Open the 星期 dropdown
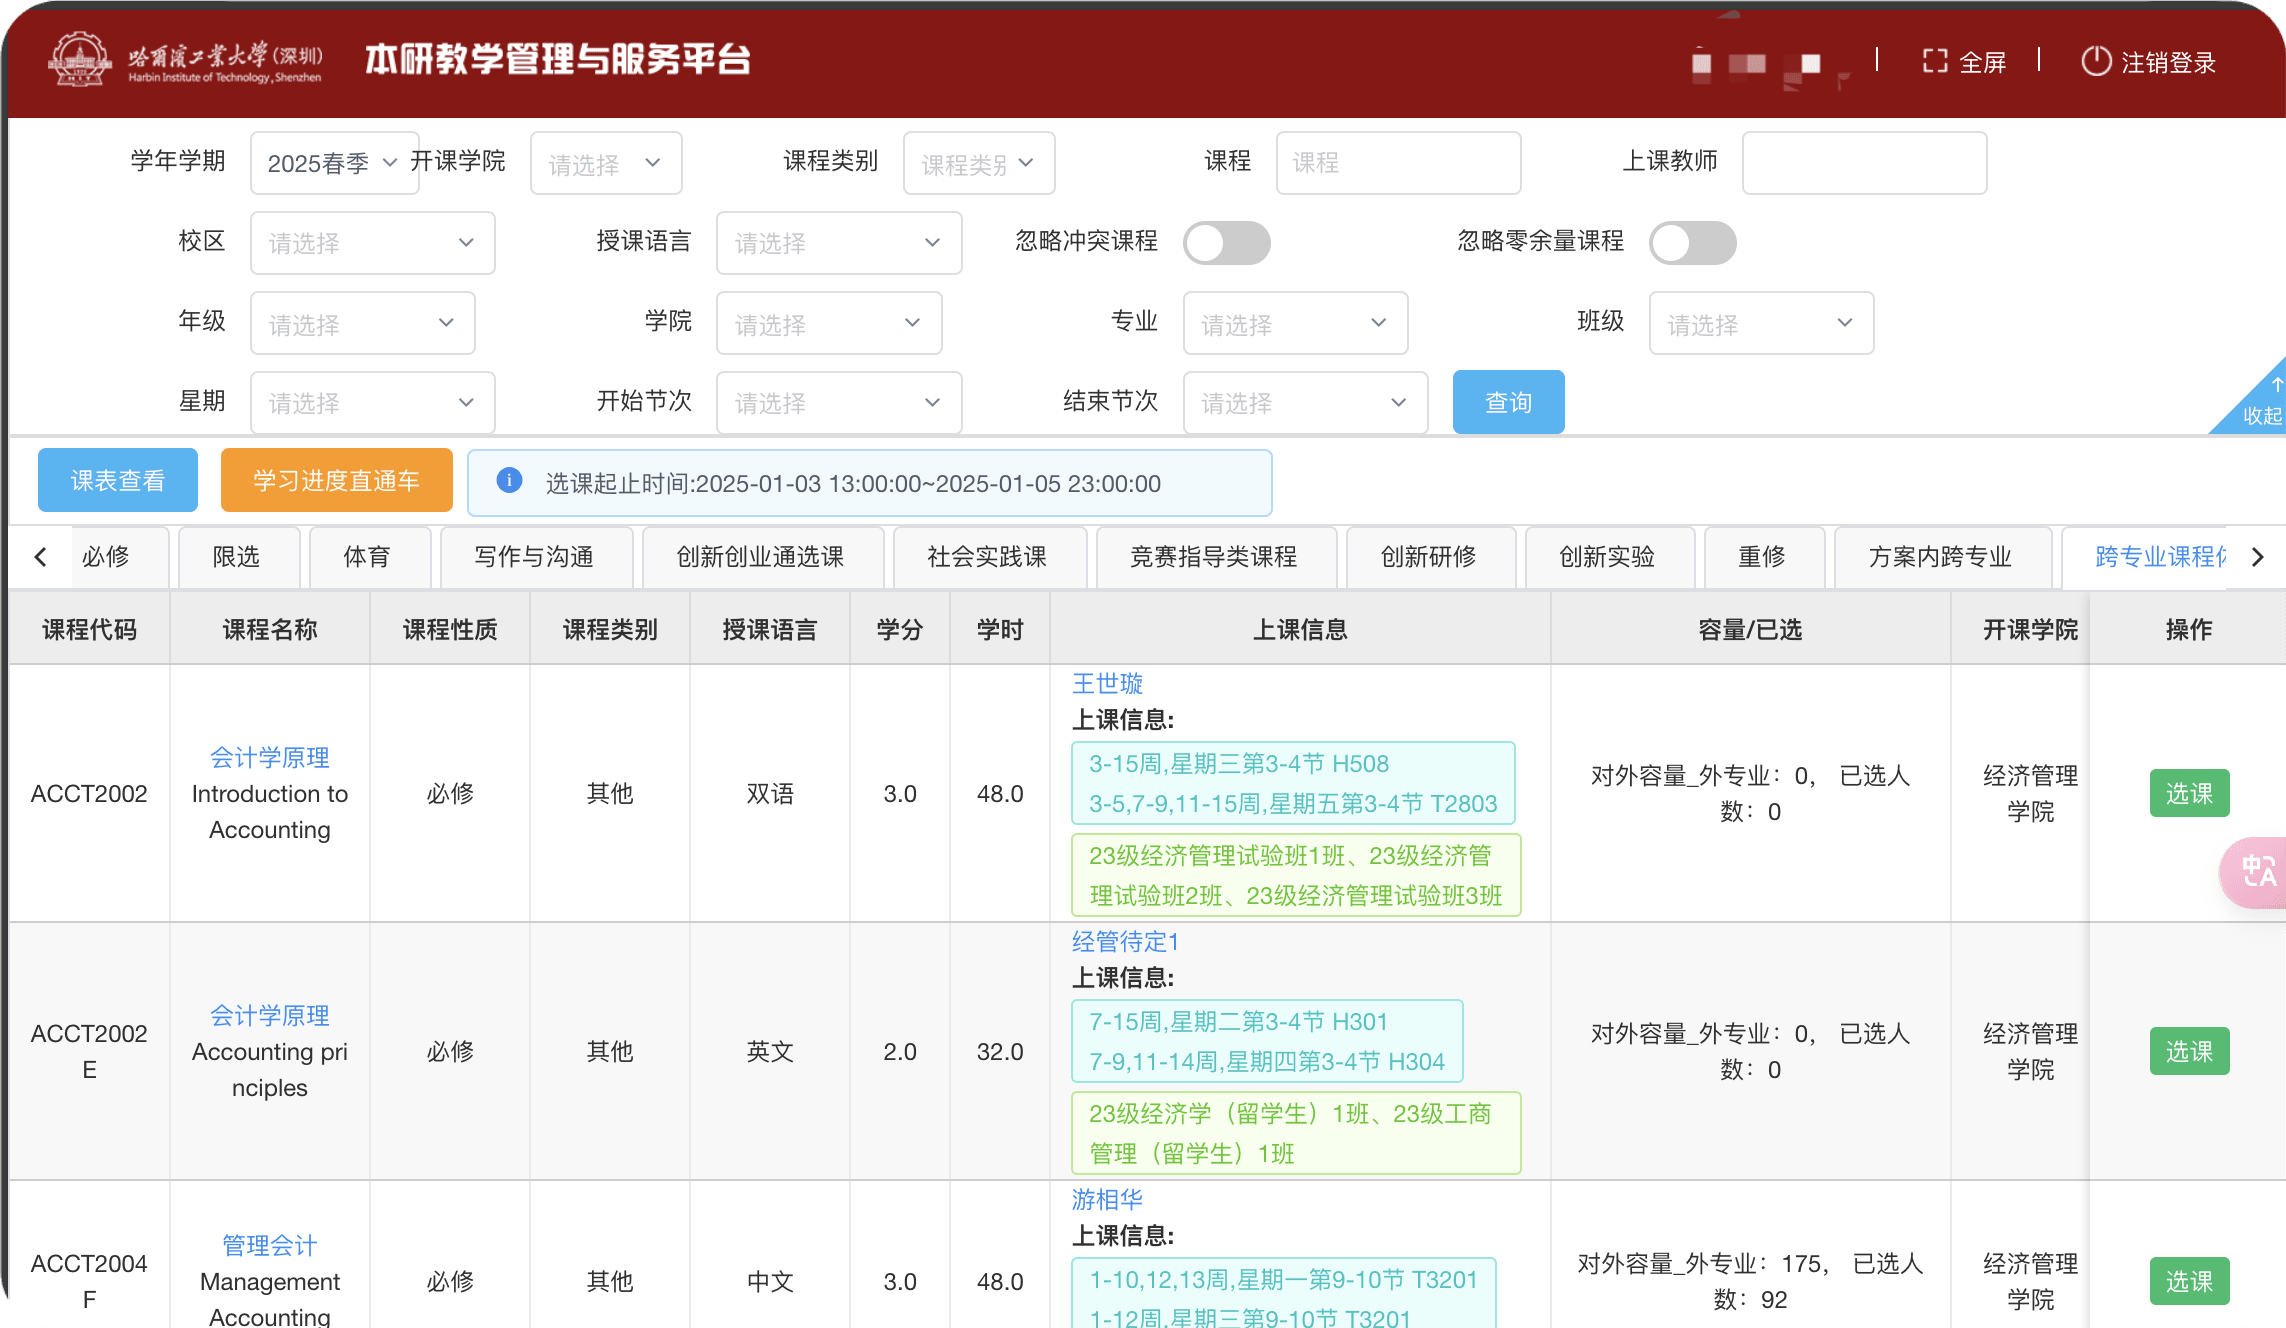This screenshot has width=2286, height=1328. coord(372,403)
